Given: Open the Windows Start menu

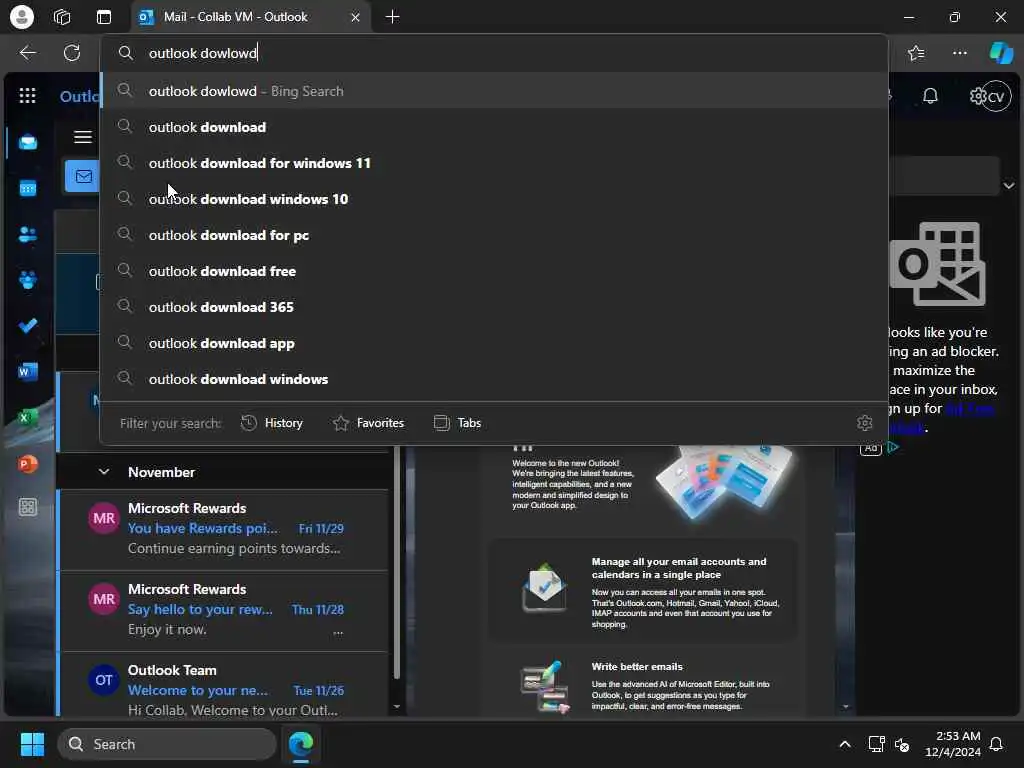Looking at the screenshot, I should (32, 744).
